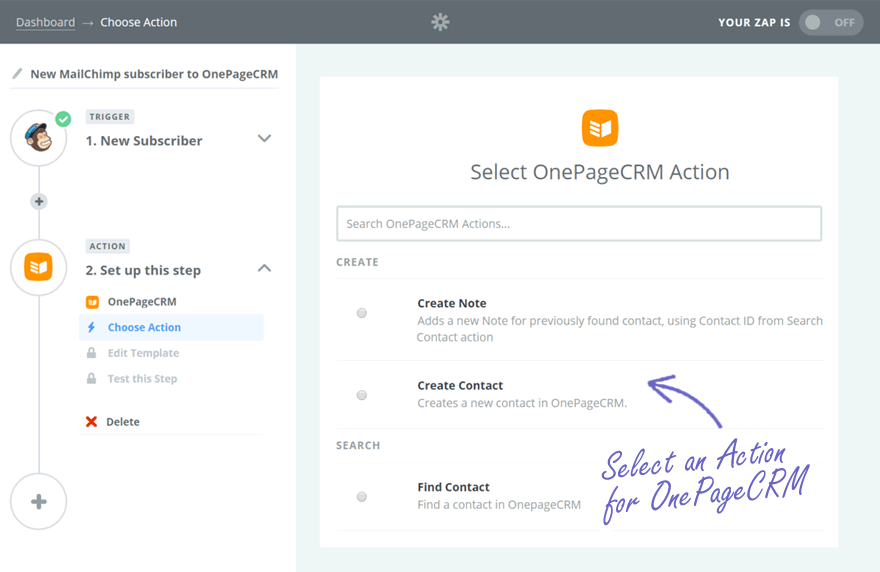Viewport: 880px width, 572px height.
Task: Click in Search OnePageCRM Actions field
Action: point(579,223)
